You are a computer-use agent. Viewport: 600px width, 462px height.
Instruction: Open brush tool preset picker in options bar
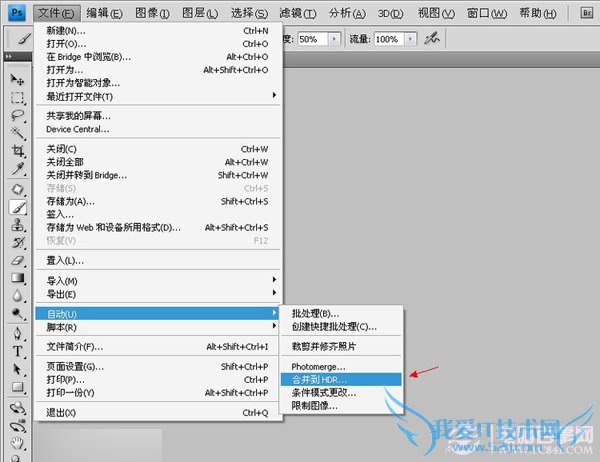(24, 39)
